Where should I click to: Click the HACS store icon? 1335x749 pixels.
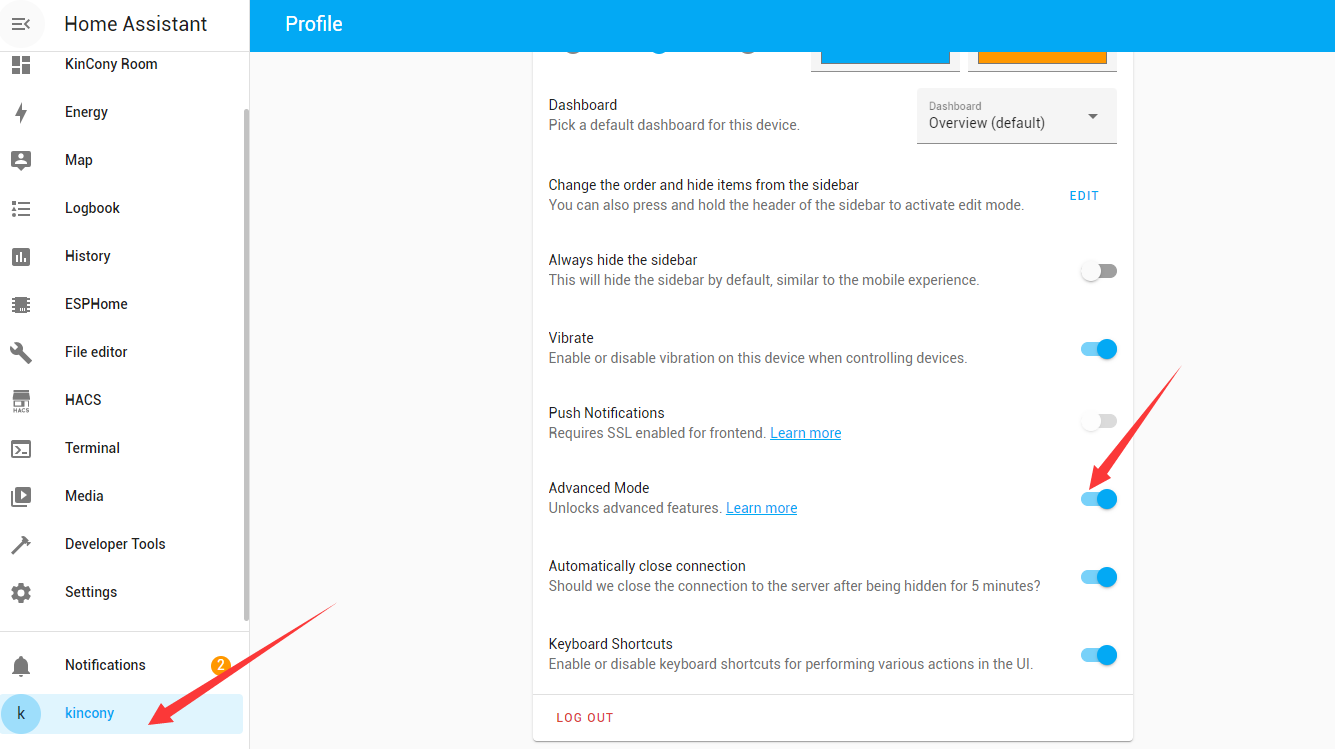coord(21,400)
